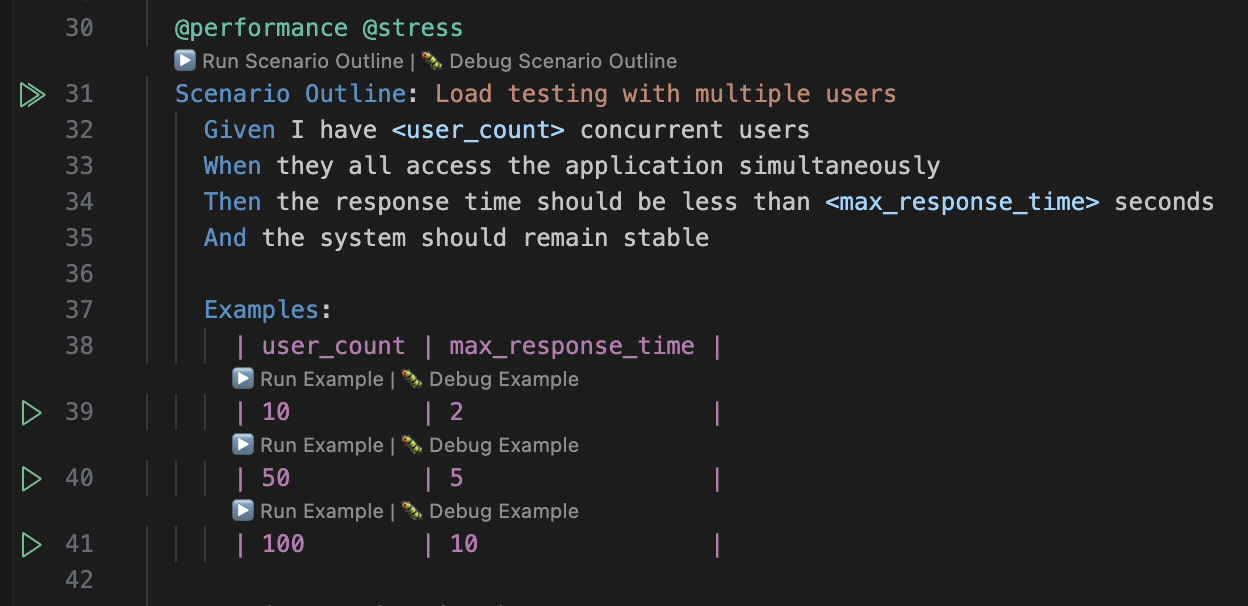Click the table cell with value 100
1248x606 pixels.
[283, 544]
